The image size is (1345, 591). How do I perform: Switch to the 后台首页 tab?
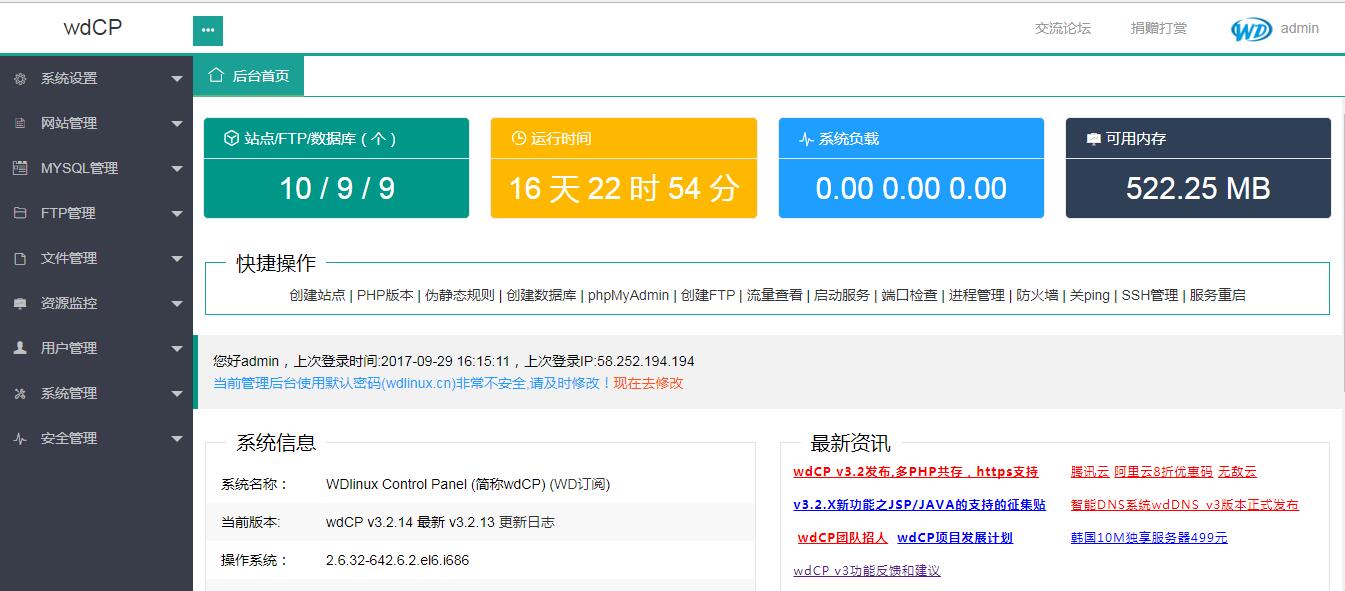249,76
